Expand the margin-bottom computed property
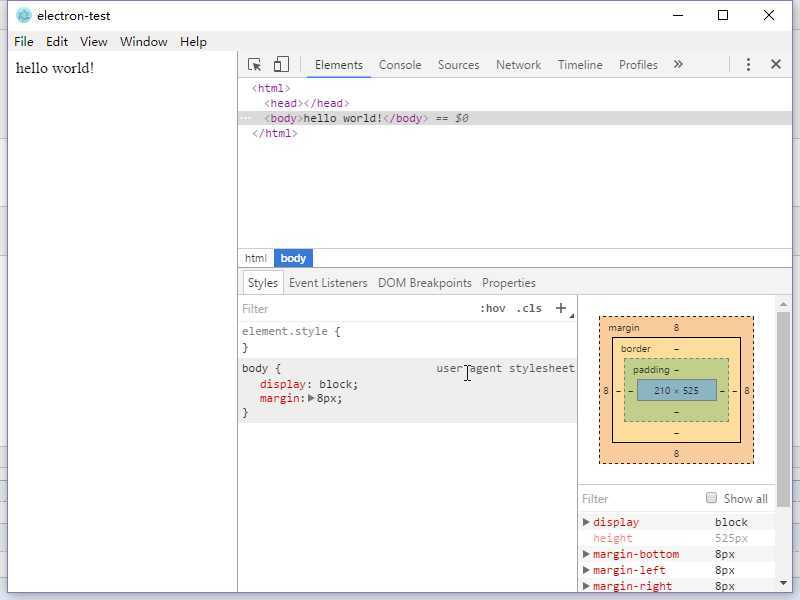Screen dimensions: 800x600 coord(586,554)
